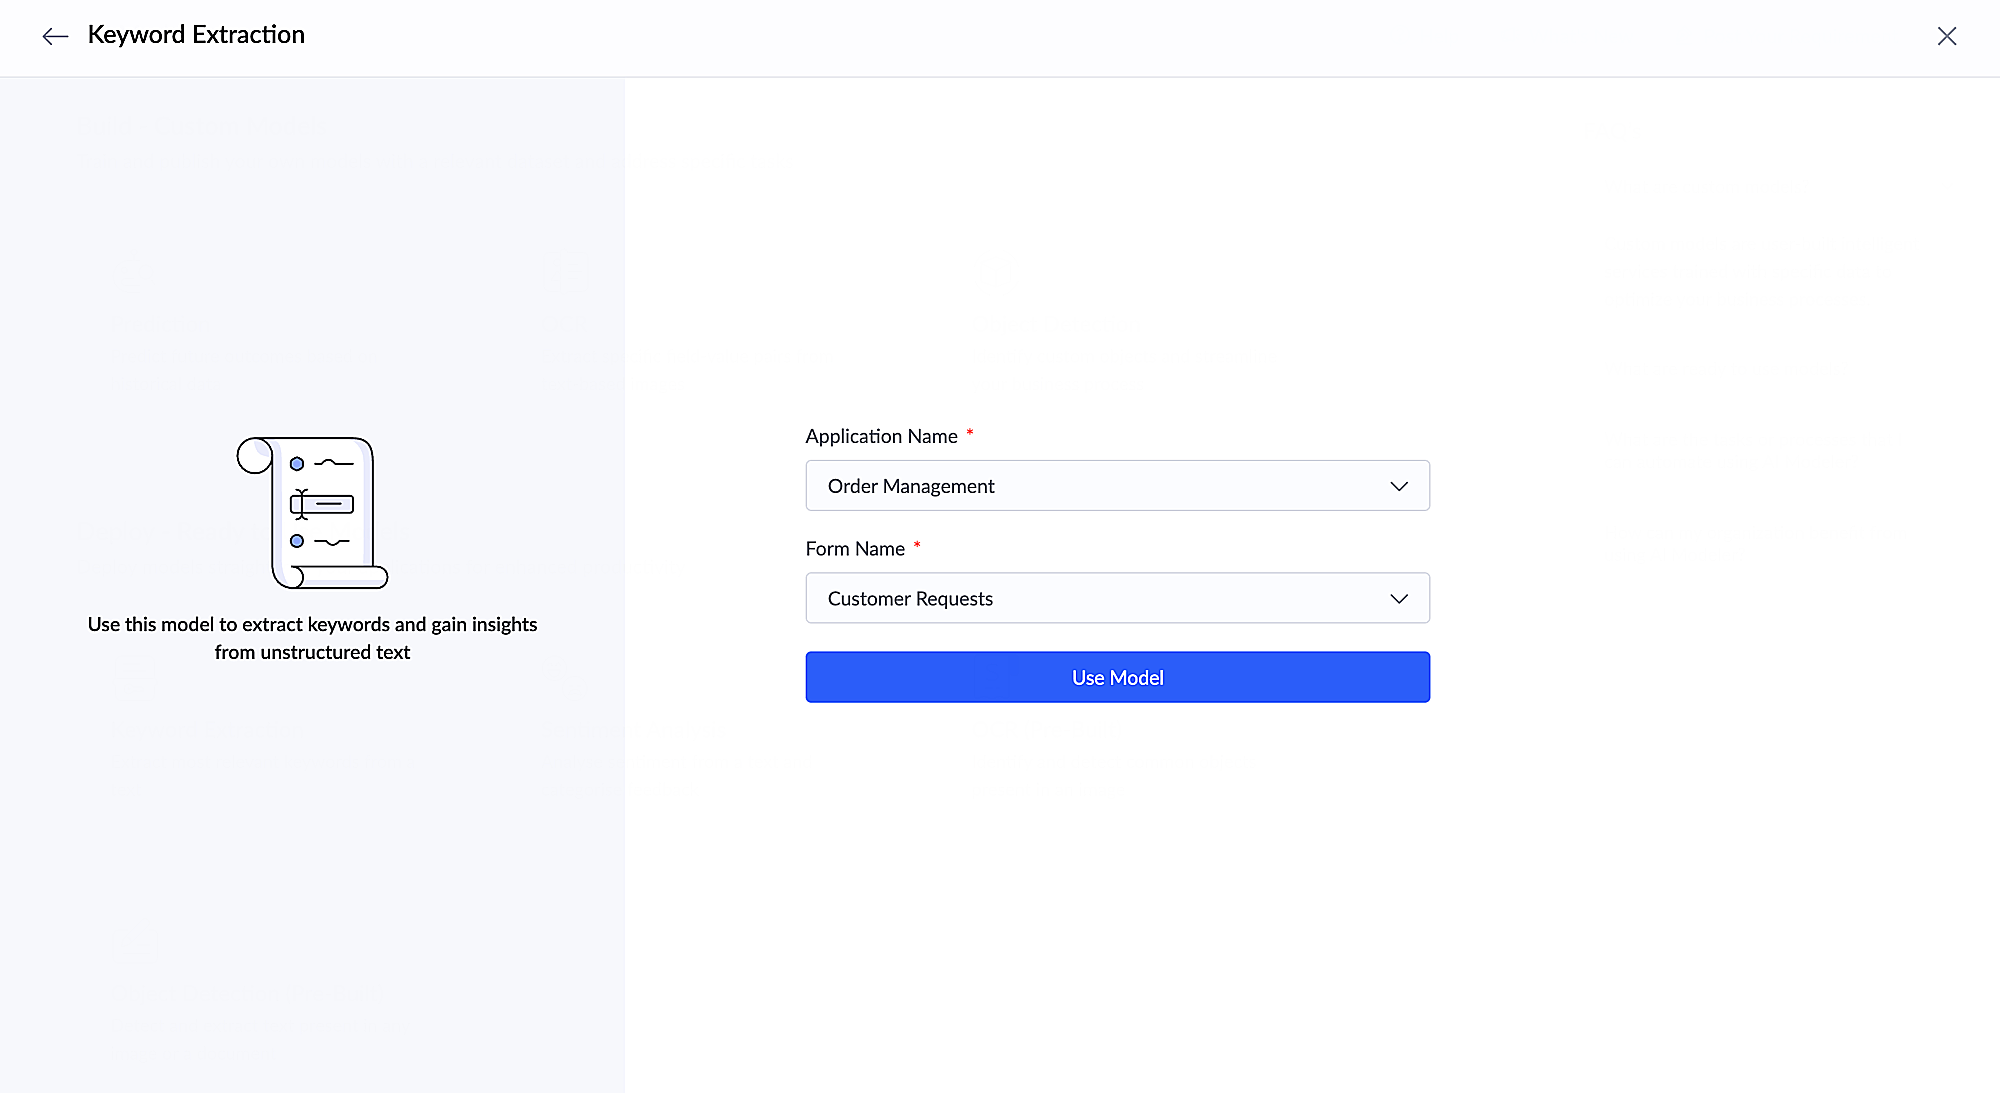This screenshot has width=2000, height=1093.
Task: Go back using the left arrow icon
Action: pos(55,36)
